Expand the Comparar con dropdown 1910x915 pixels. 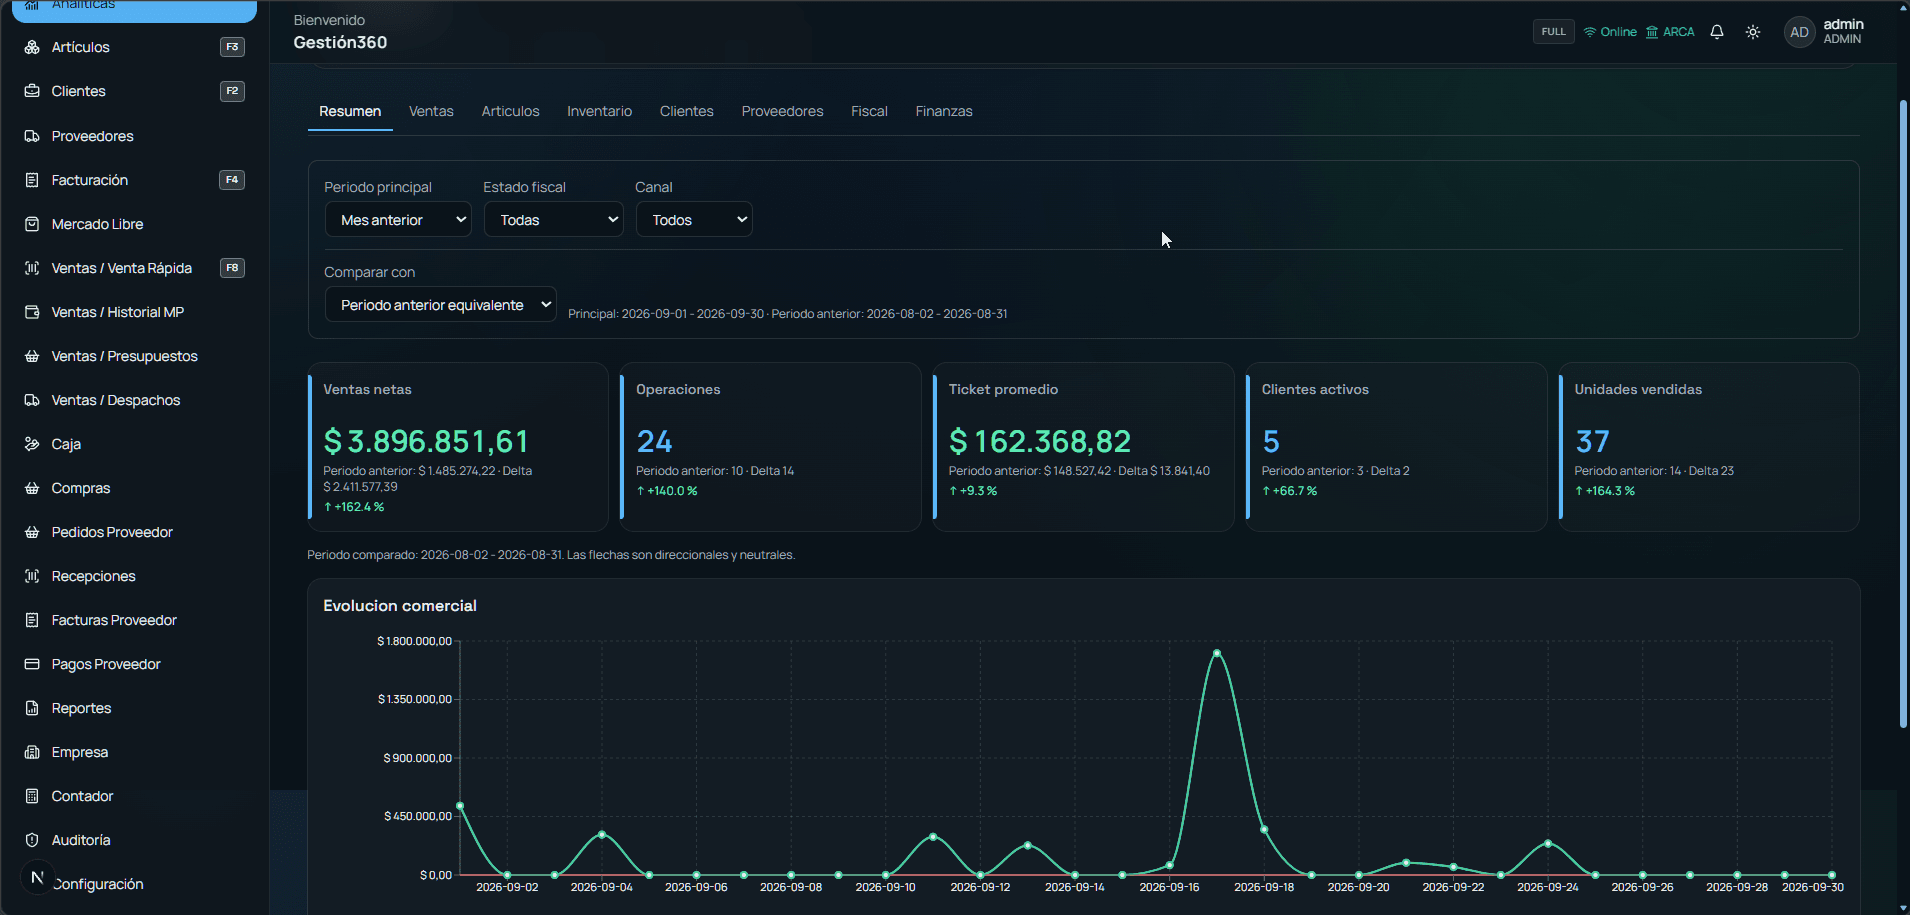[x=440, y=305]
